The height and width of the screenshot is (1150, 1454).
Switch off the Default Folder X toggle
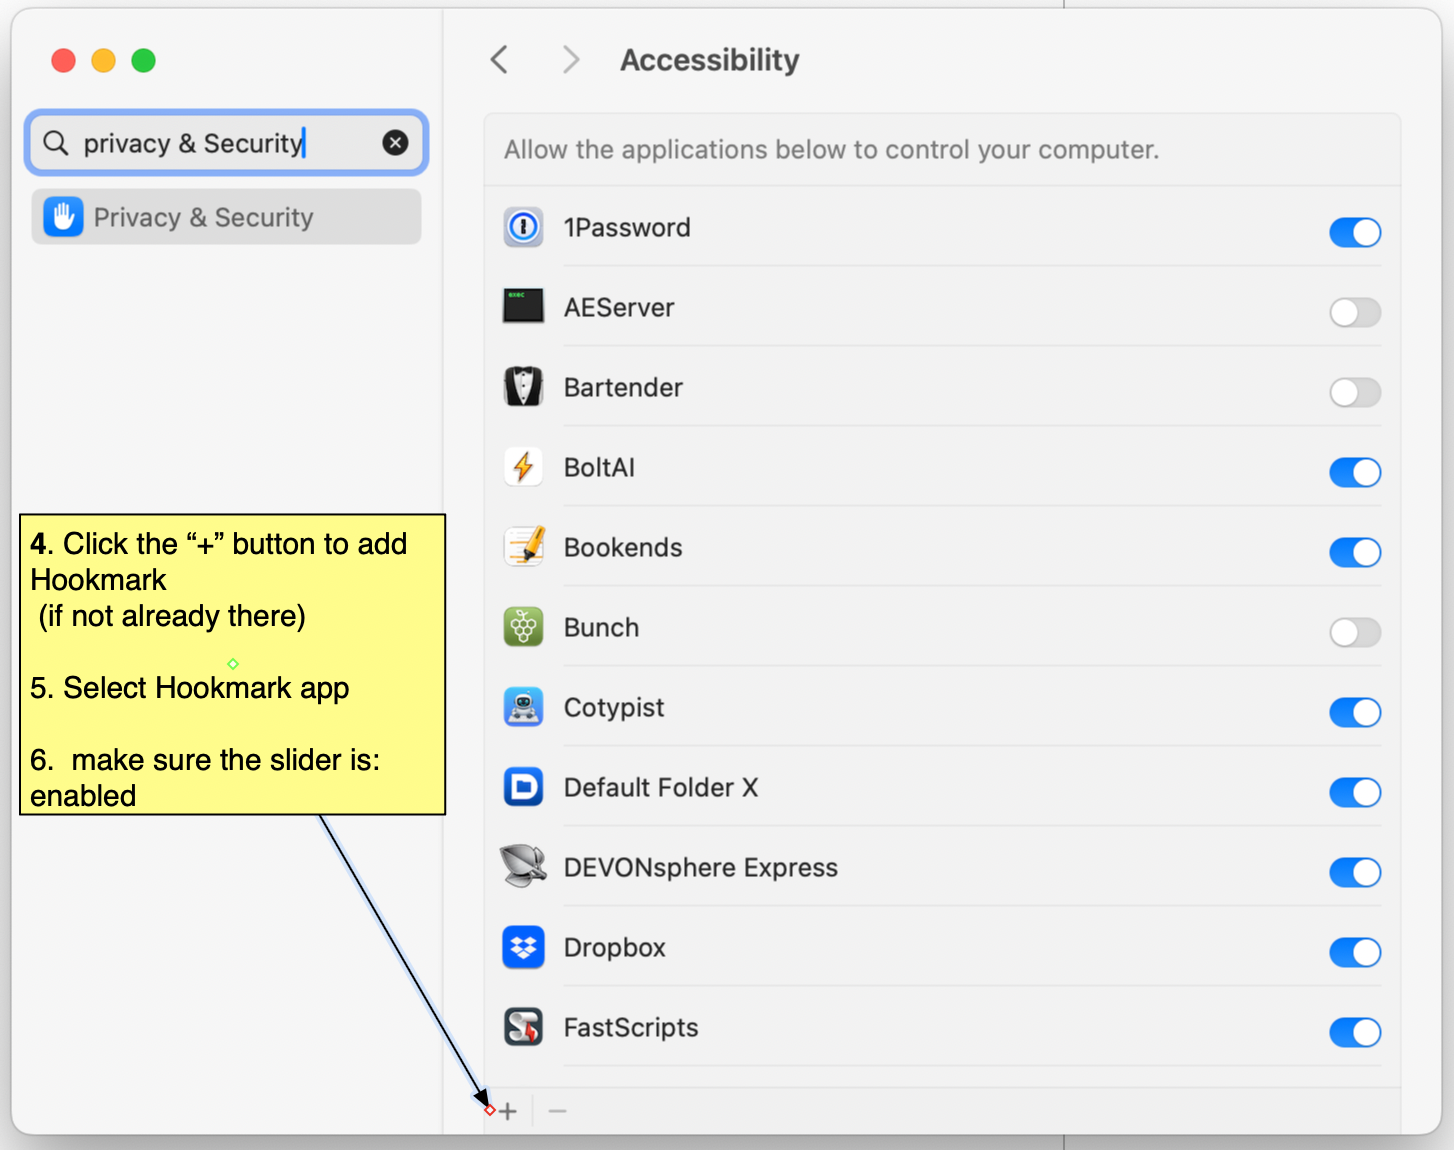tap(1355, 792)
